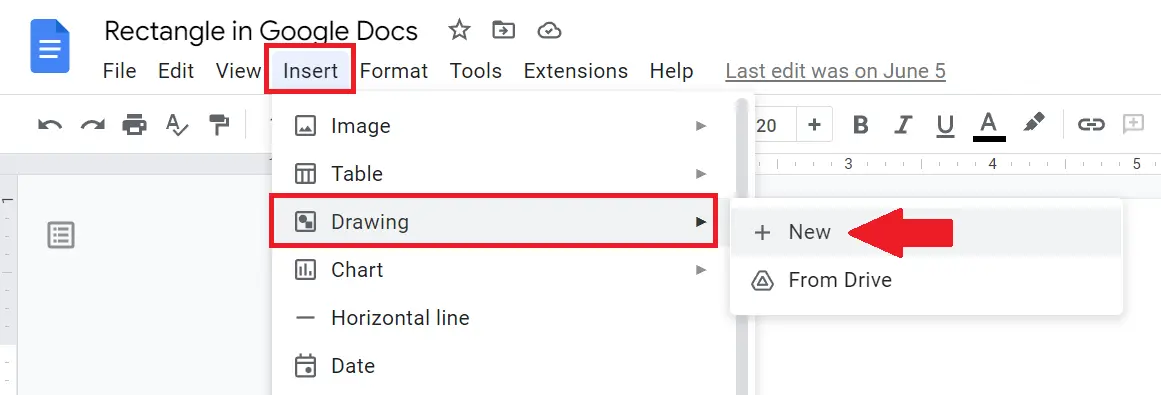Expand the Image submenu
The height and width of the screenshot is (395, 1161).
click(501, 126)
